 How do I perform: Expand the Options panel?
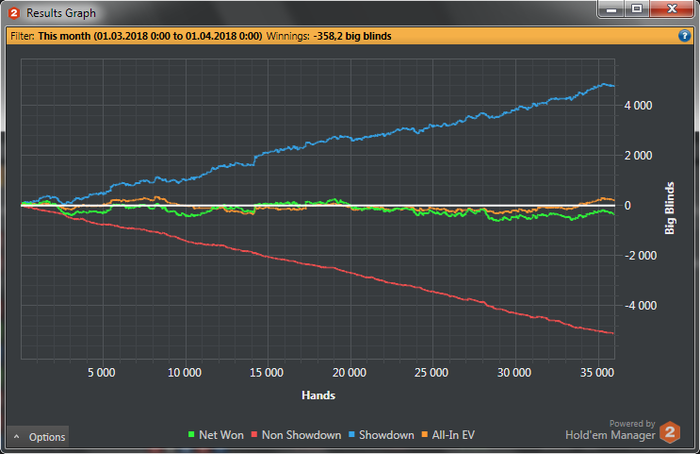pos(38,437)
